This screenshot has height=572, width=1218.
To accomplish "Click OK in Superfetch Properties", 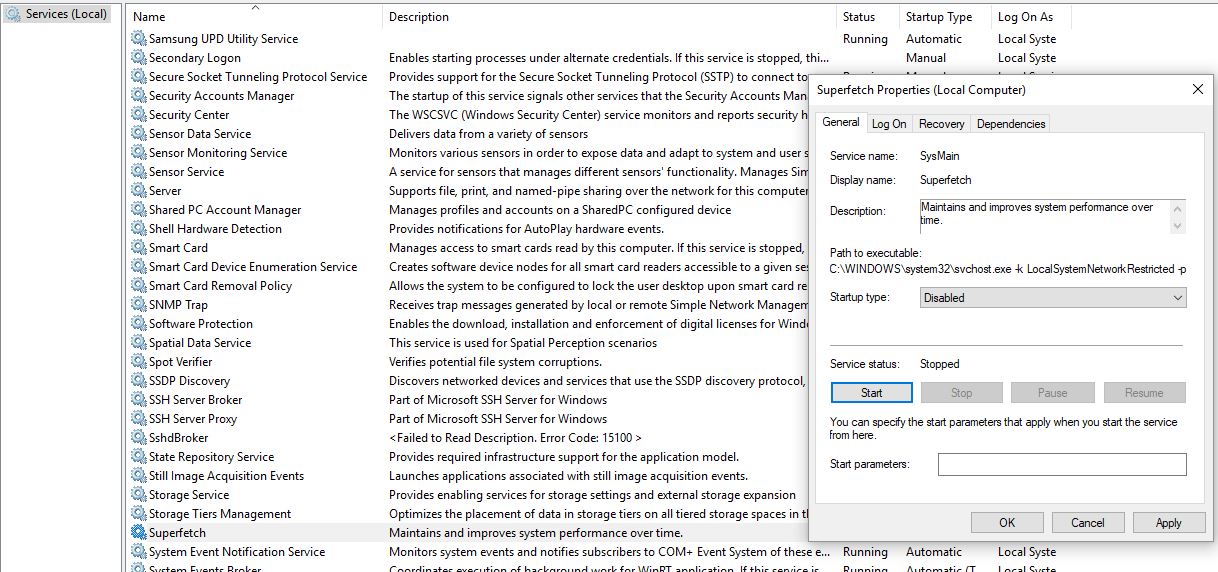I will tap(1007, 522).
